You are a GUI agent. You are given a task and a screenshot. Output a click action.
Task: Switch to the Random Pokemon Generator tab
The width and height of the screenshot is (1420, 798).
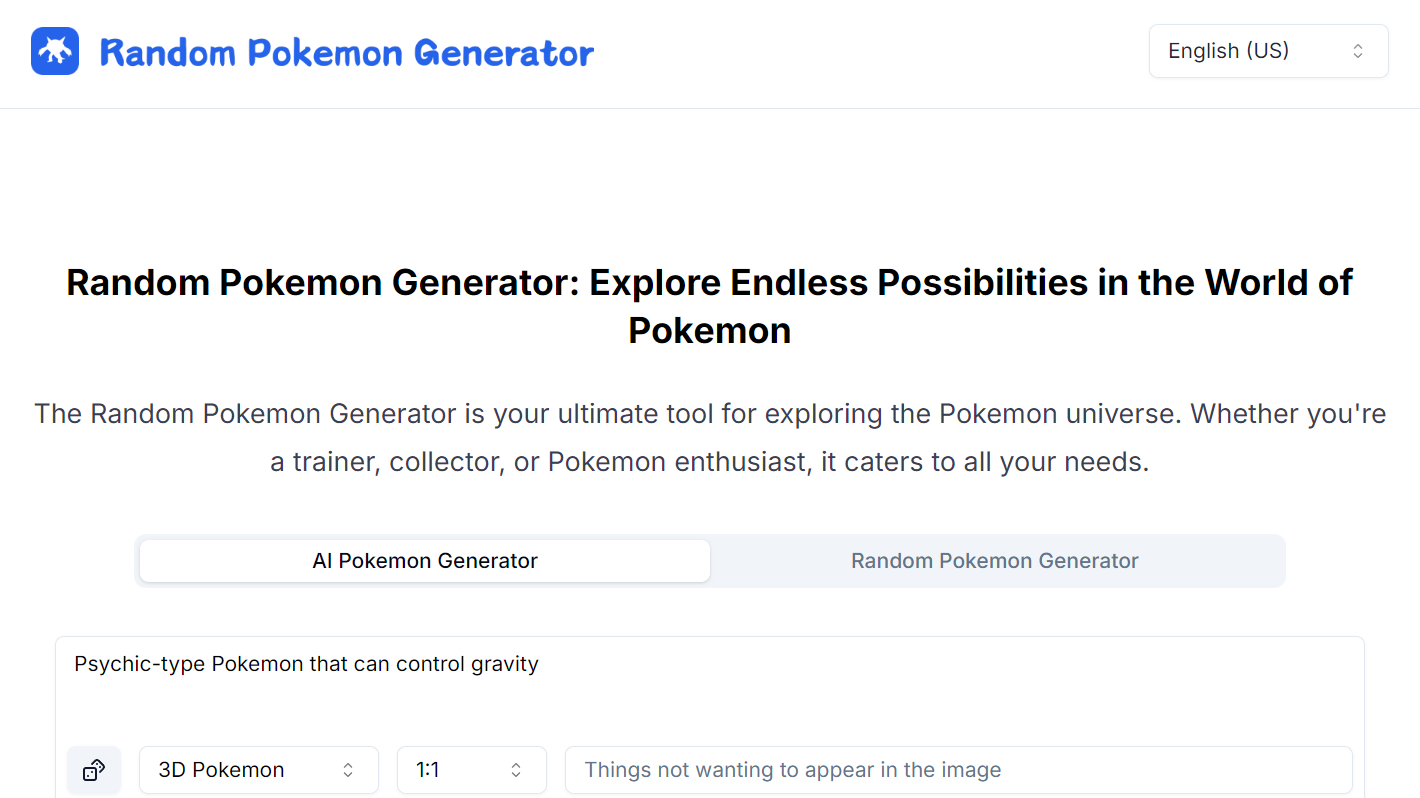(994, 560)
